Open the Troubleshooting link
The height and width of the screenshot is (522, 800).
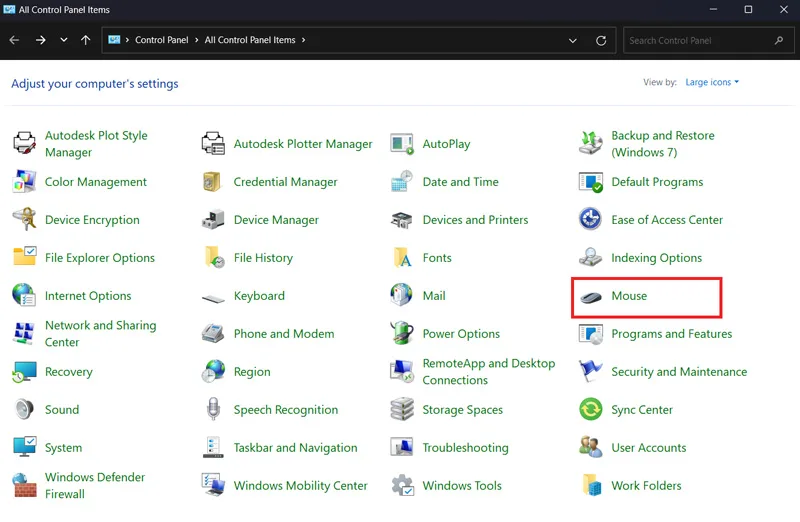pyautogui.click(x=465, y=448)
